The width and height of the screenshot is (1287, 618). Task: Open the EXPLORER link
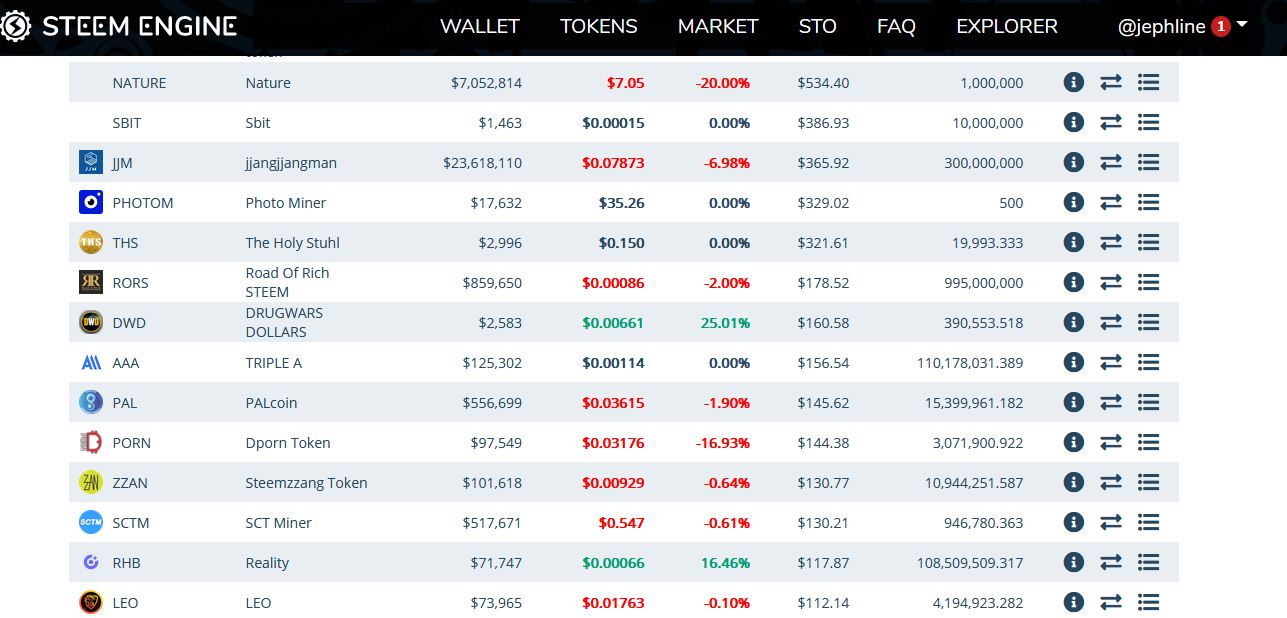pyautogui.click(x=1007, y=27)
